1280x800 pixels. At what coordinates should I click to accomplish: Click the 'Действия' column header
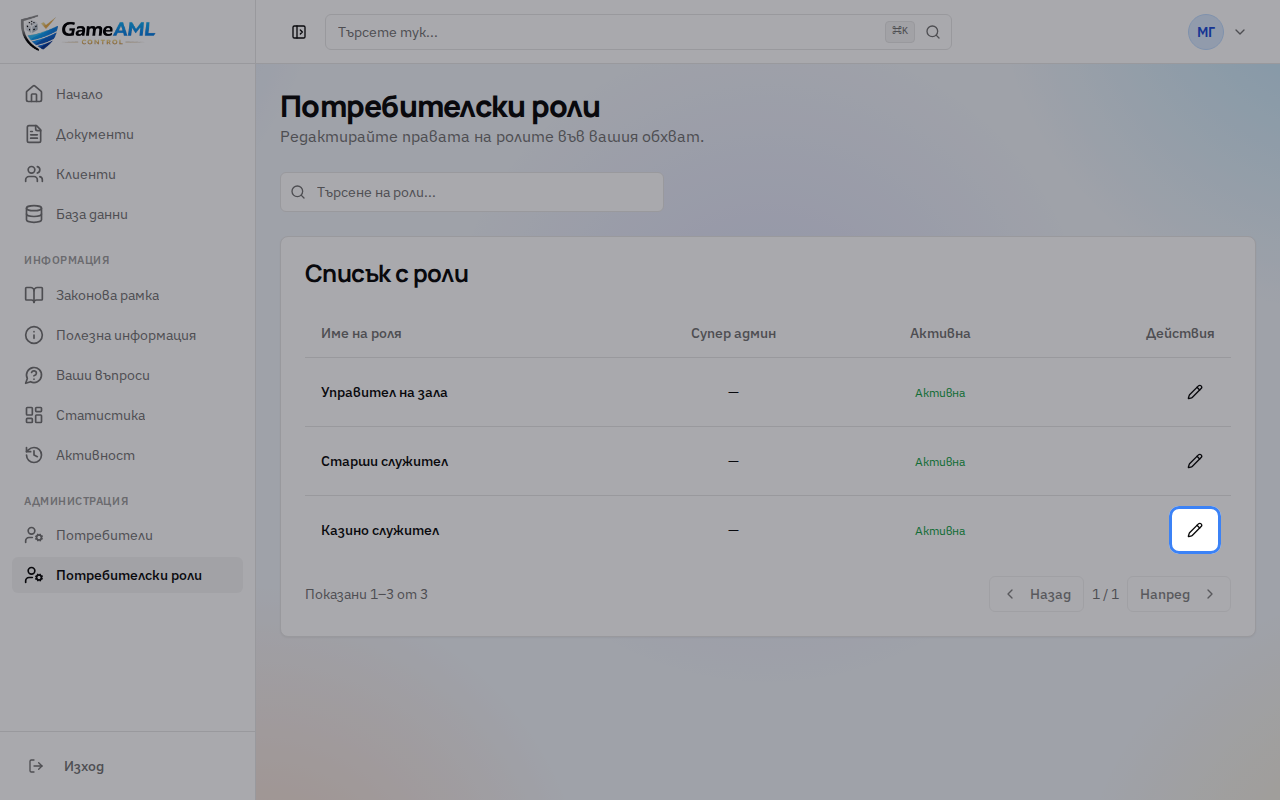[1180, 333]
